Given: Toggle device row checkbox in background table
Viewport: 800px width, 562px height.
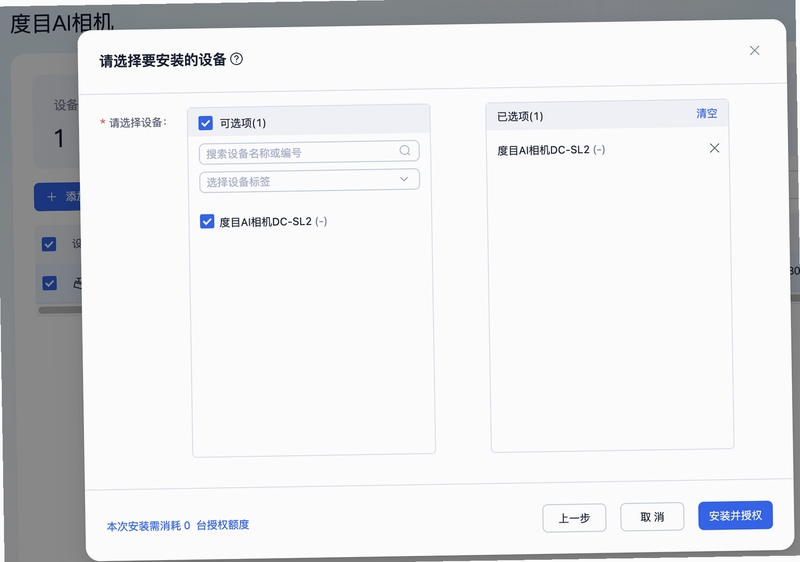Looking at the screenshot, I should coord(49,283).
